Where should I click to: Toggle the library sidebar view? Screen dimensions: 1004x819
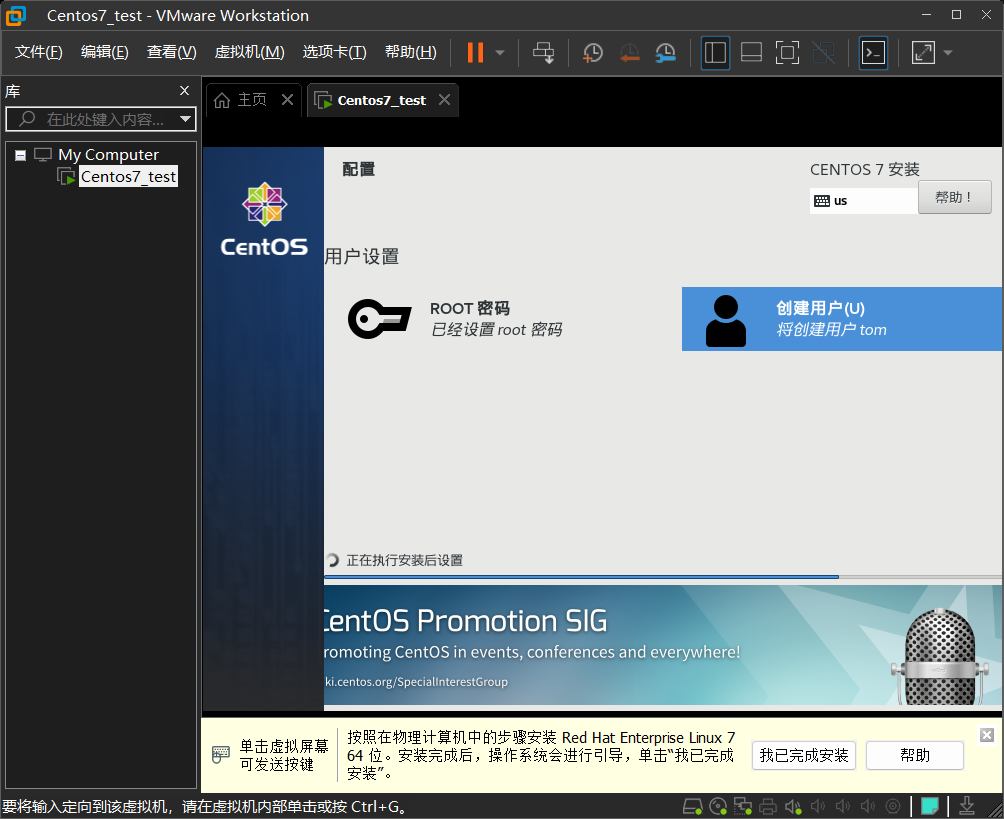pyautogui.click(x=715, y=53)
